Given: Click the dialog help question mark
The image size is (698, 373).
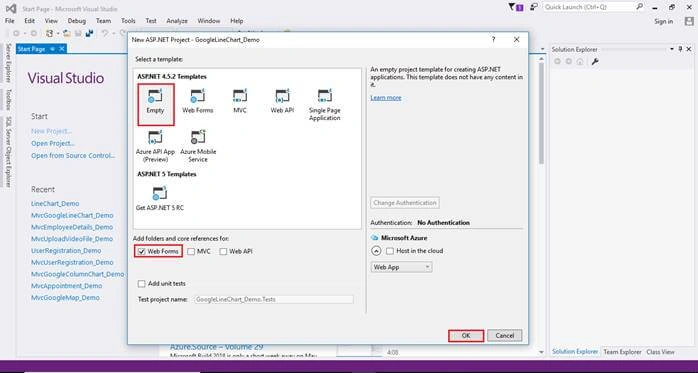Looking at the screenshot, I should (493, 40).
